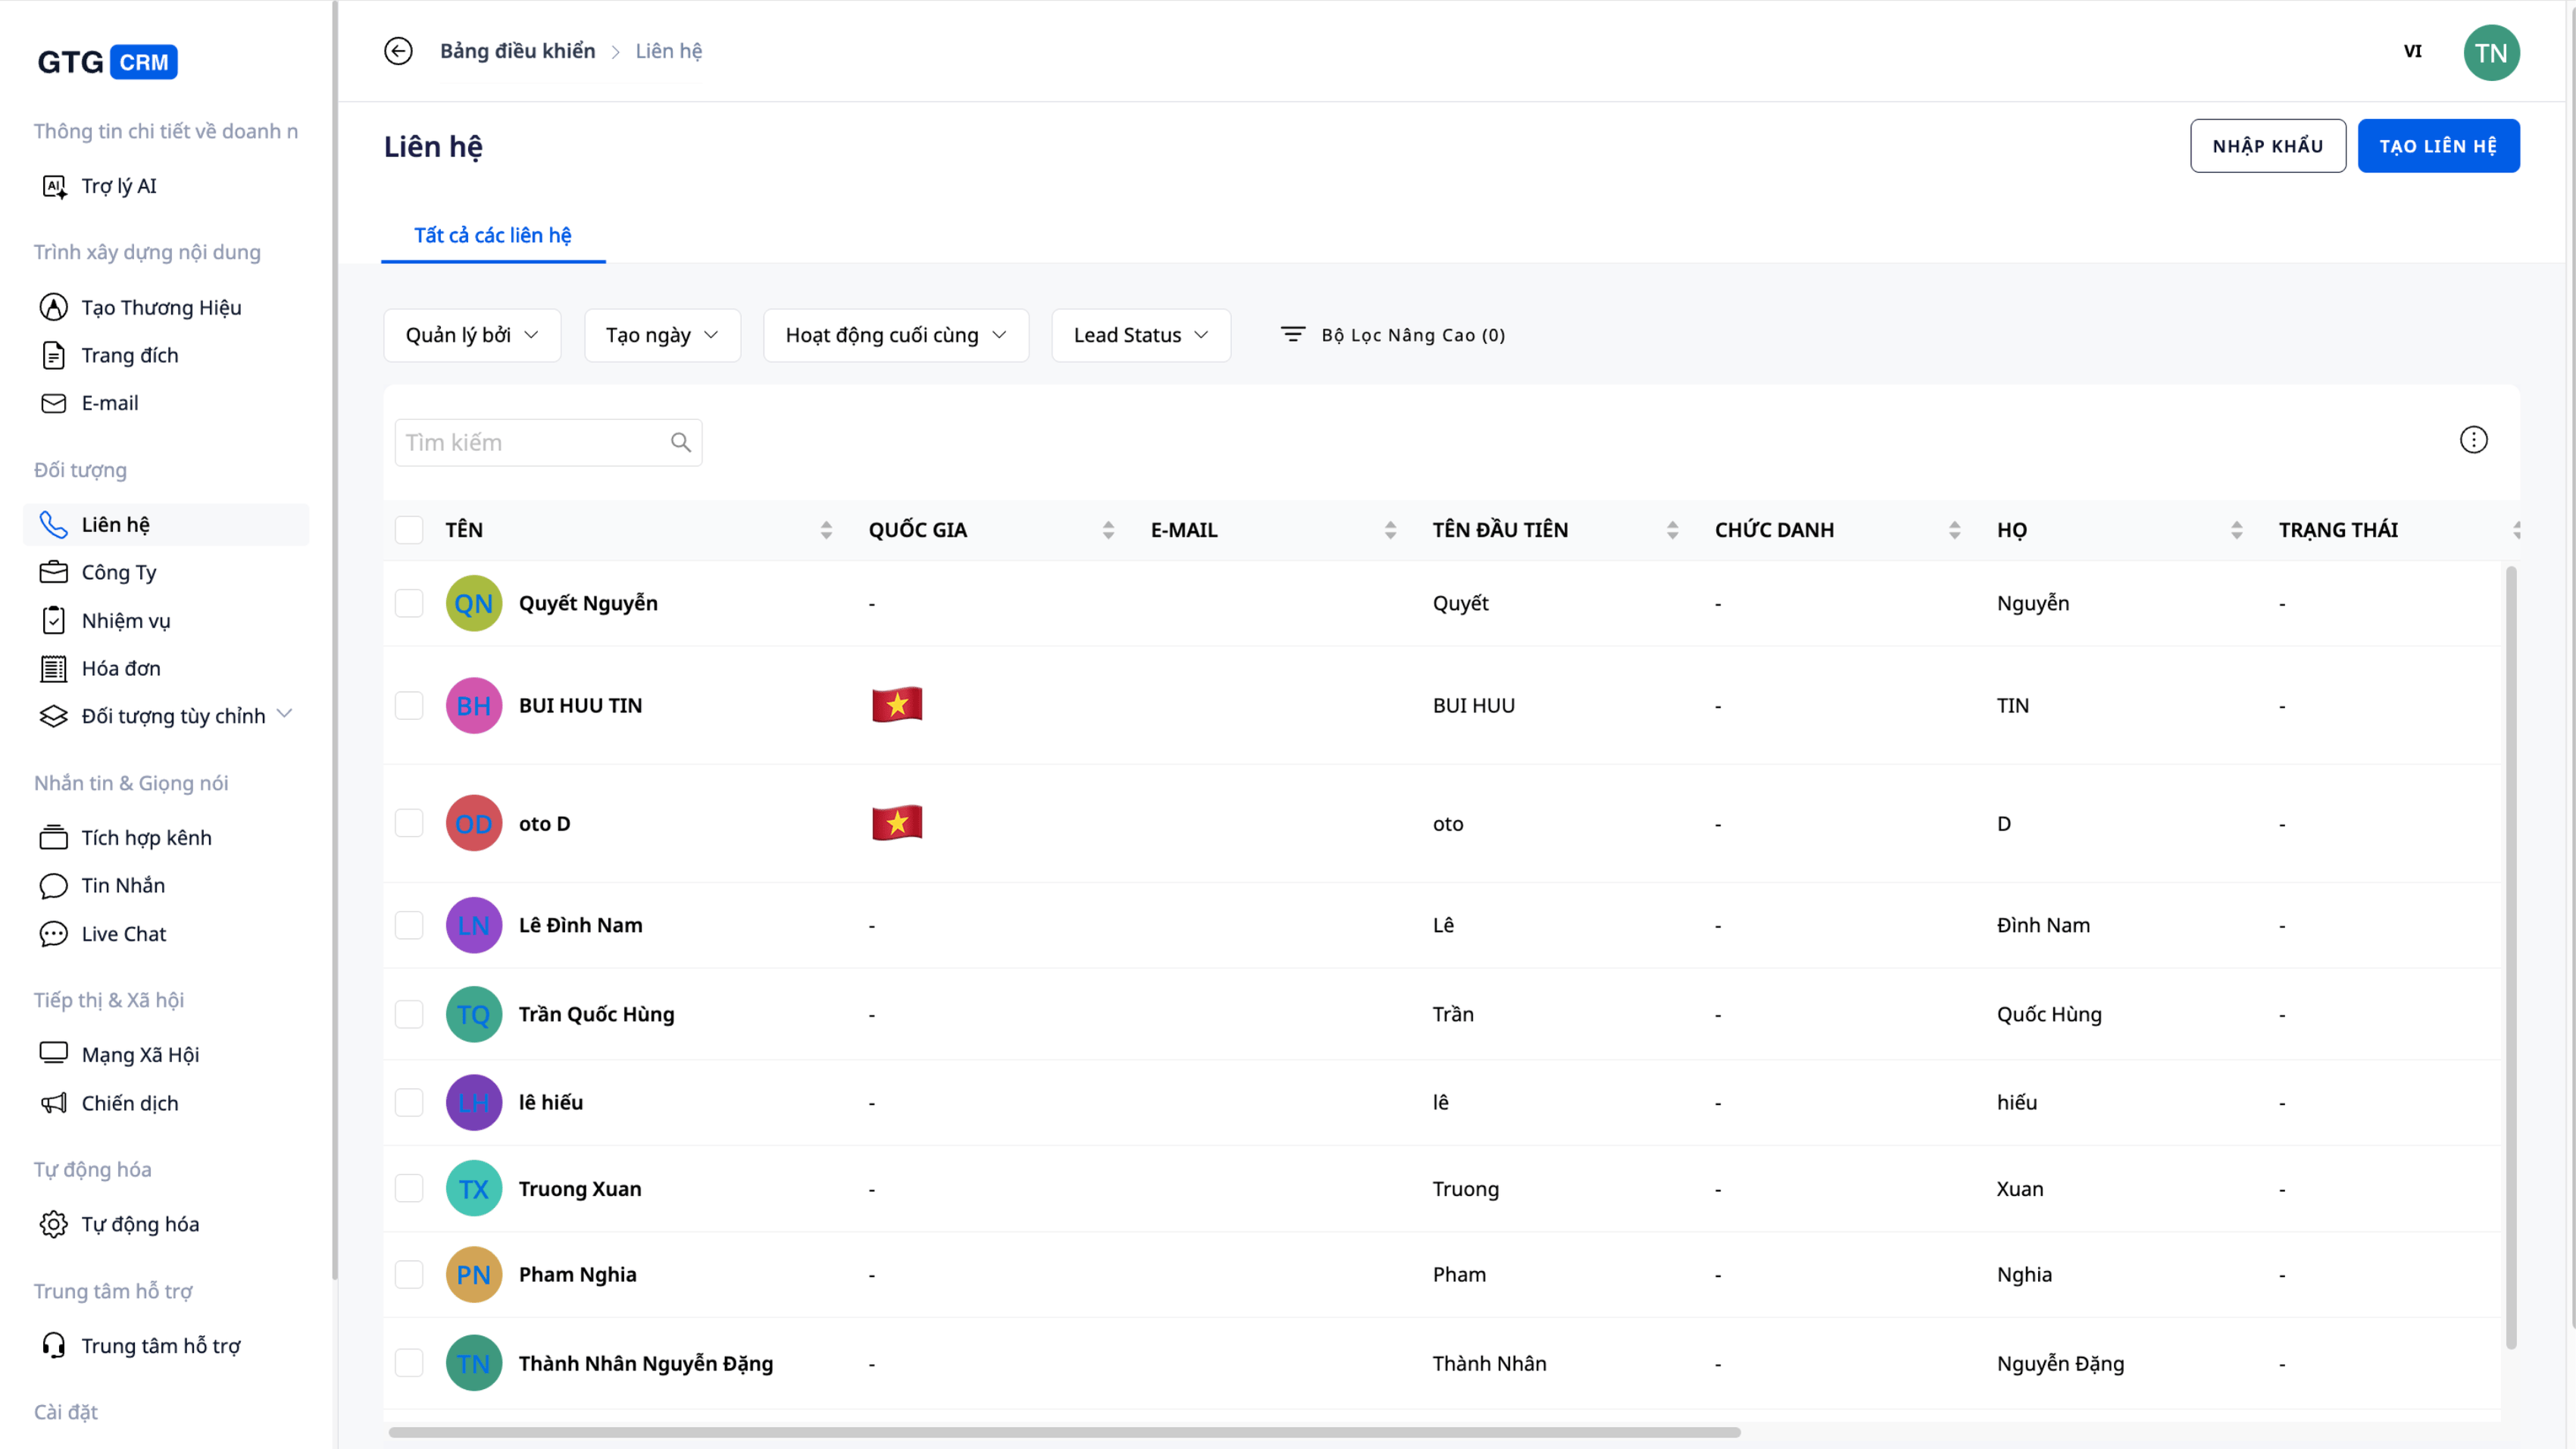
Task: Open the Quản lý bởi dropdown
Action: (472, 335)
